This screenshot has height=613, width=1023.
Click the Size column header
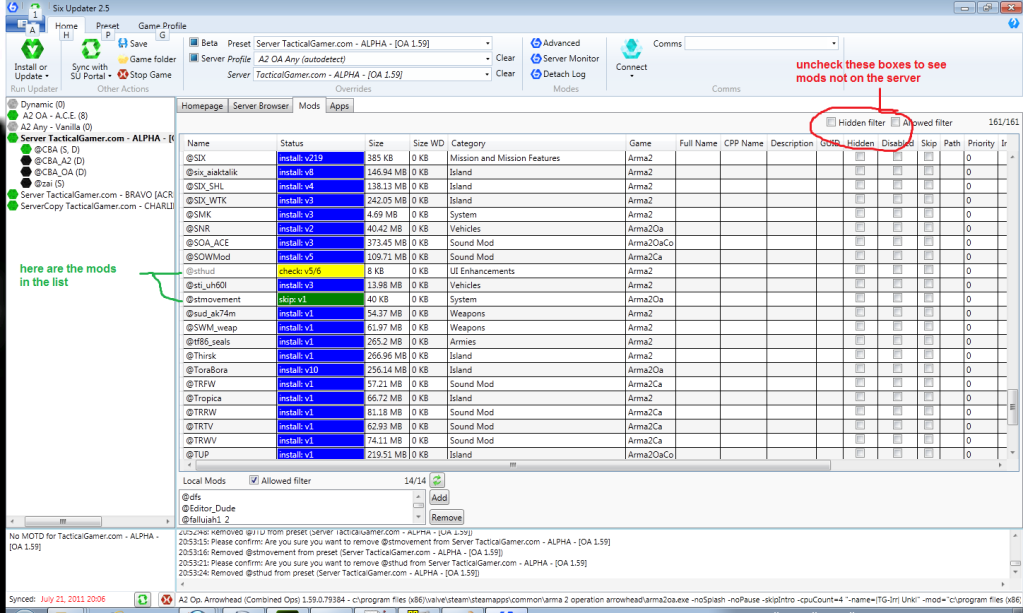click(x=386, y=143)
